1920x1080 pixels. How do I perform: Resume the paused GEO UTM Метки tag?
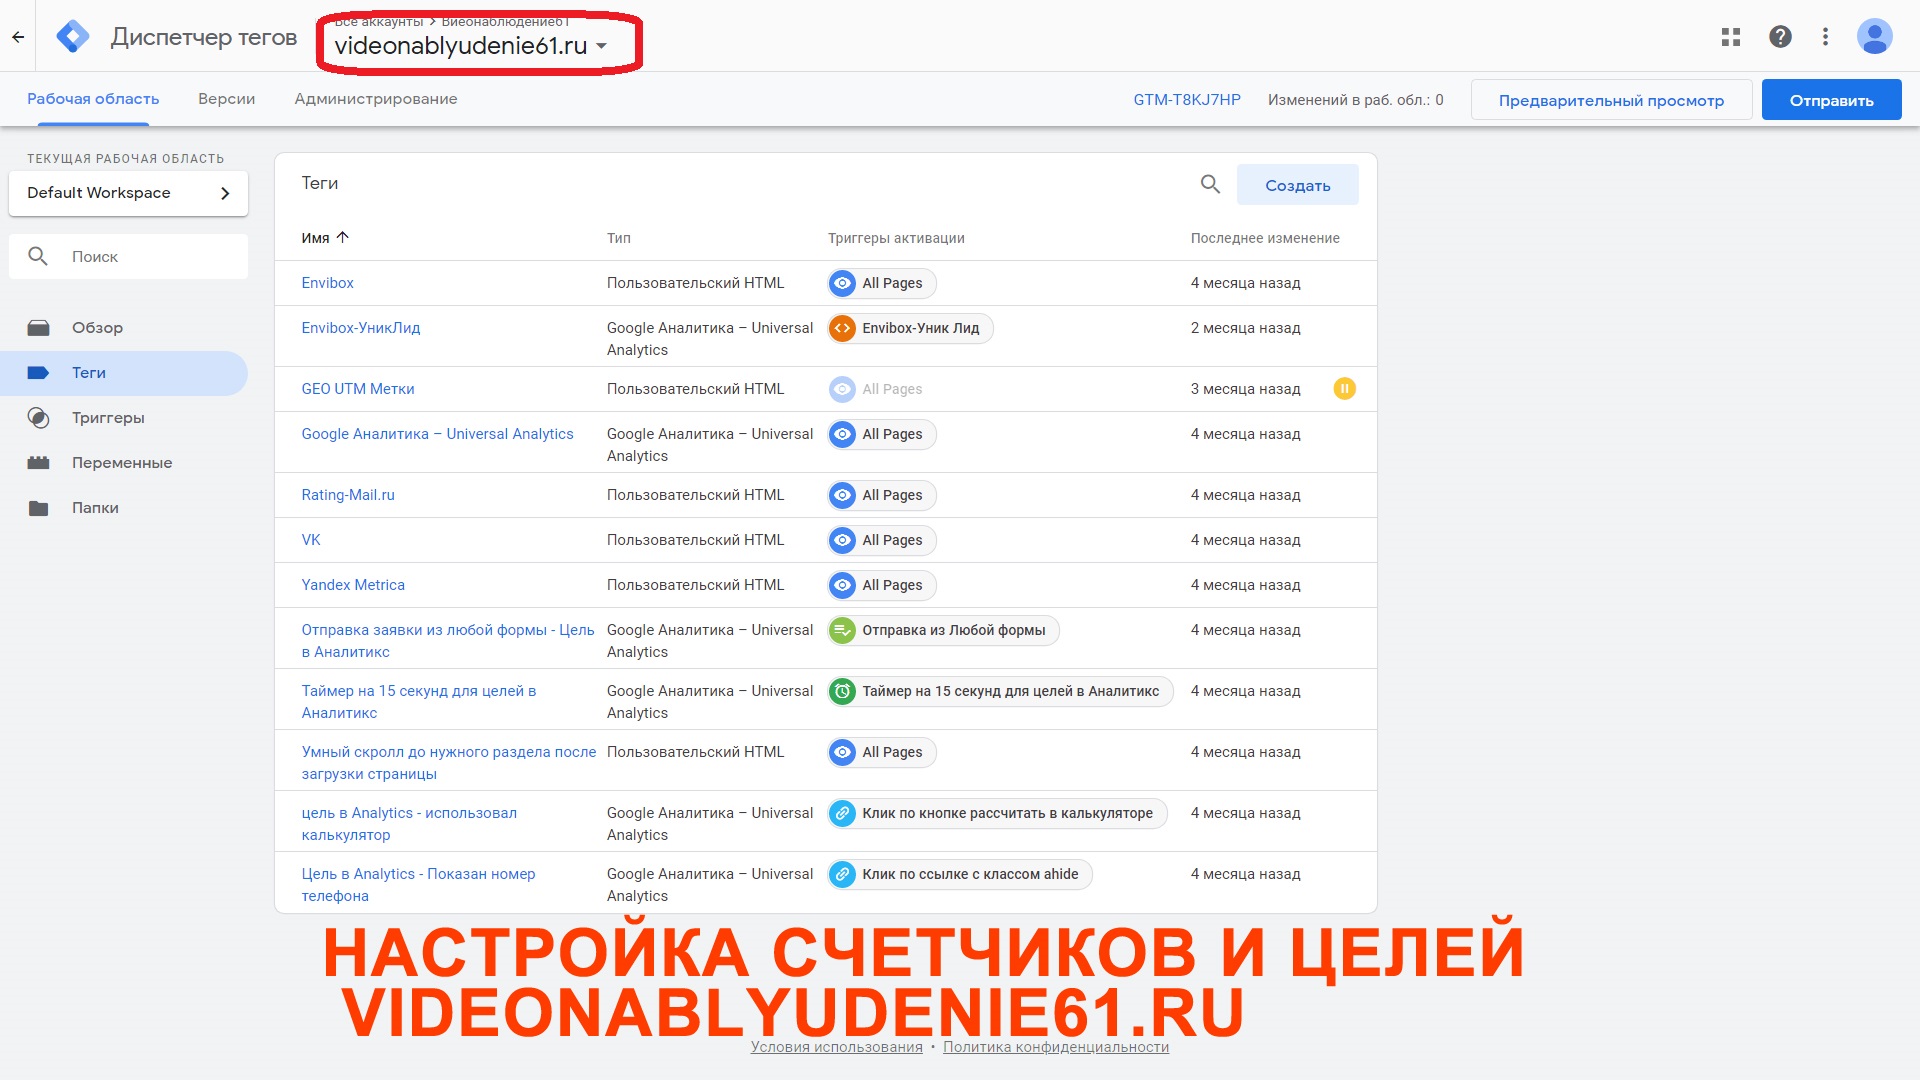click(1344, 388)
